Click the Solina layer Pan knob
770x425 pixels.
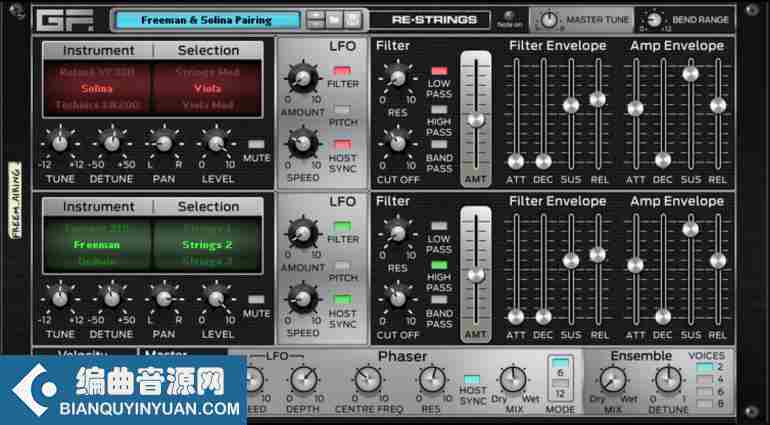[164, 143]
